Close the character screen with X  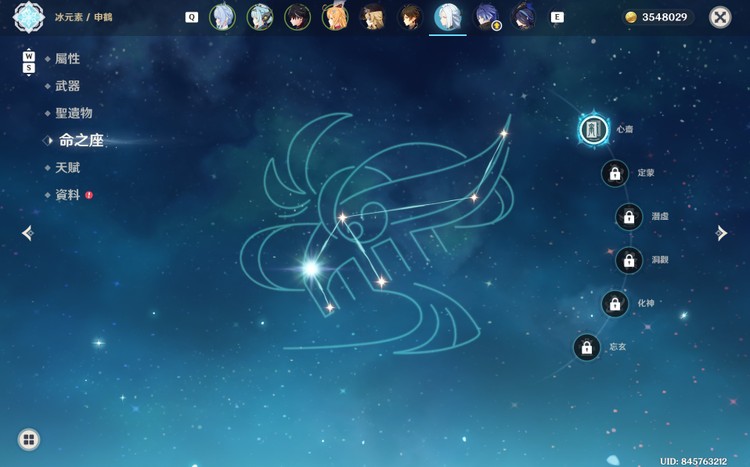[x=720, y=17]
